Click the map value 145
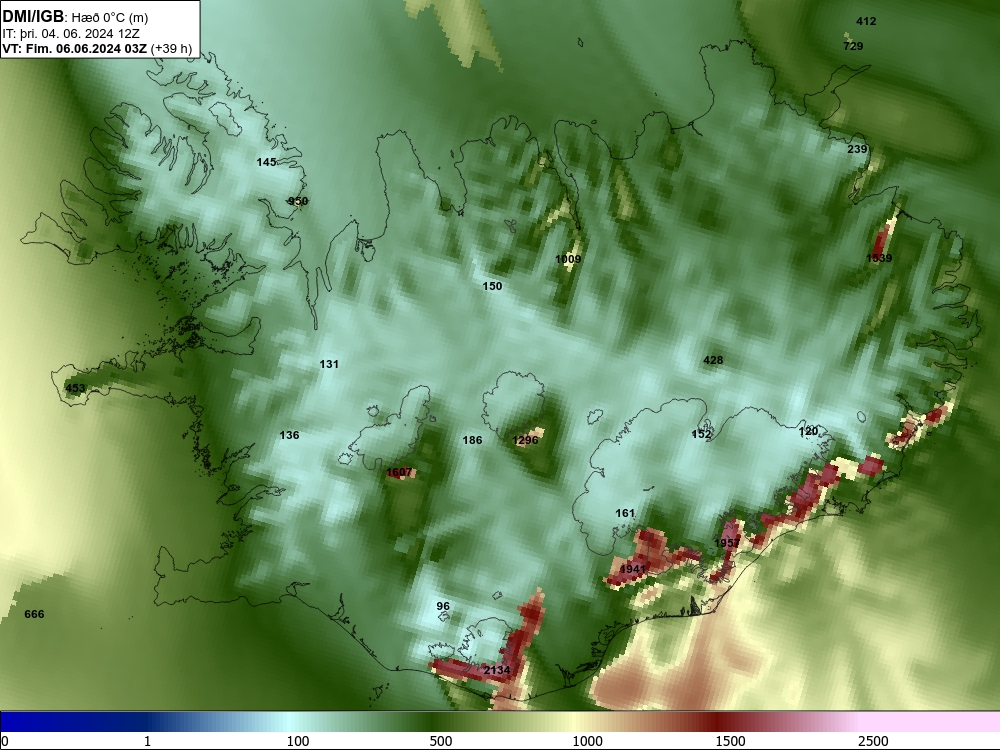The height and width of the screenshot is (750, 1000). [267, 162]
